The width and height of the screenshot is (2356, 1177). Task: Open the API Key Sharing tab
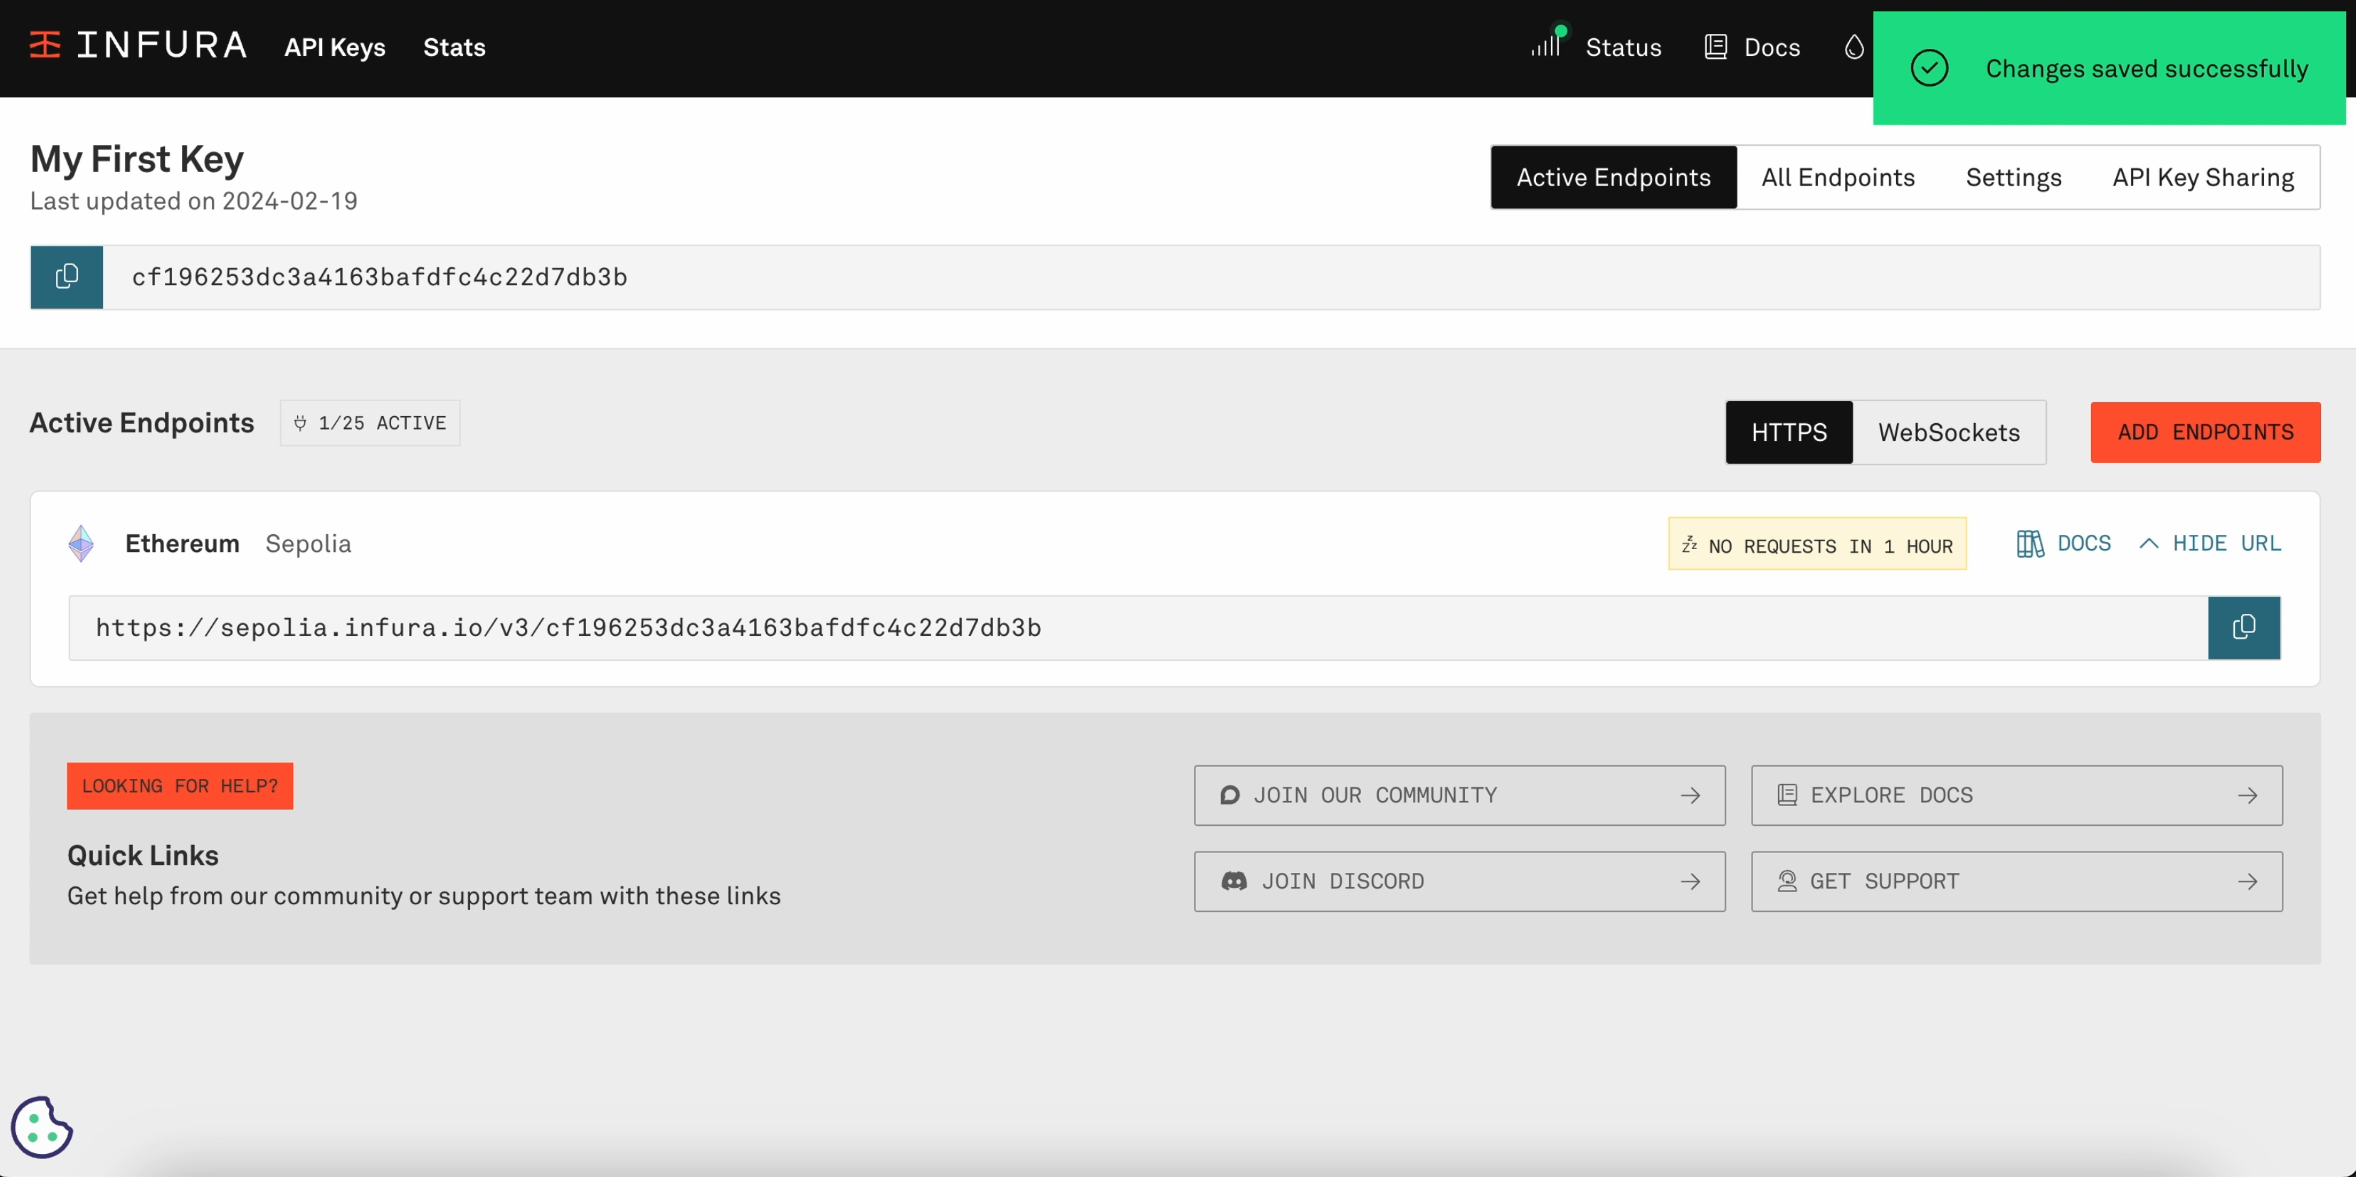(2202, 177)
